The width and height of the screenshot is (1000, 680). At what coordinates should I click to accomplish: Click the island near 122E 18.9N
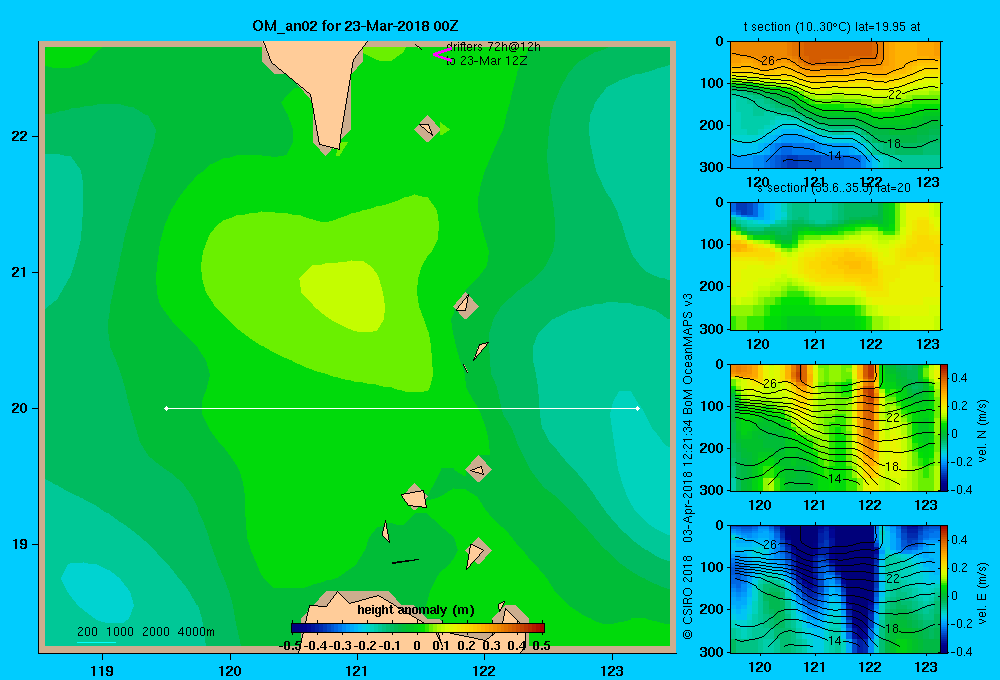coord(478,552)
